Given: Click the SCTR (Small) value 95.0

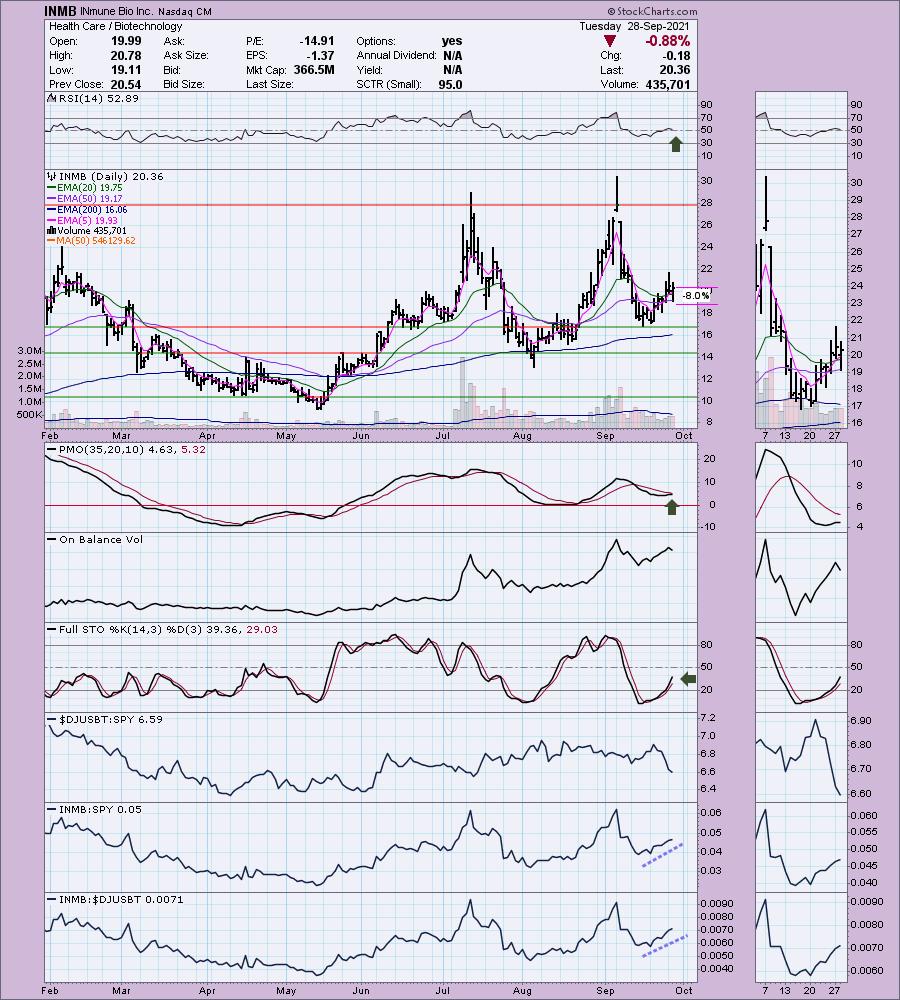Looking at the screenshot, I should click(450, 84).
